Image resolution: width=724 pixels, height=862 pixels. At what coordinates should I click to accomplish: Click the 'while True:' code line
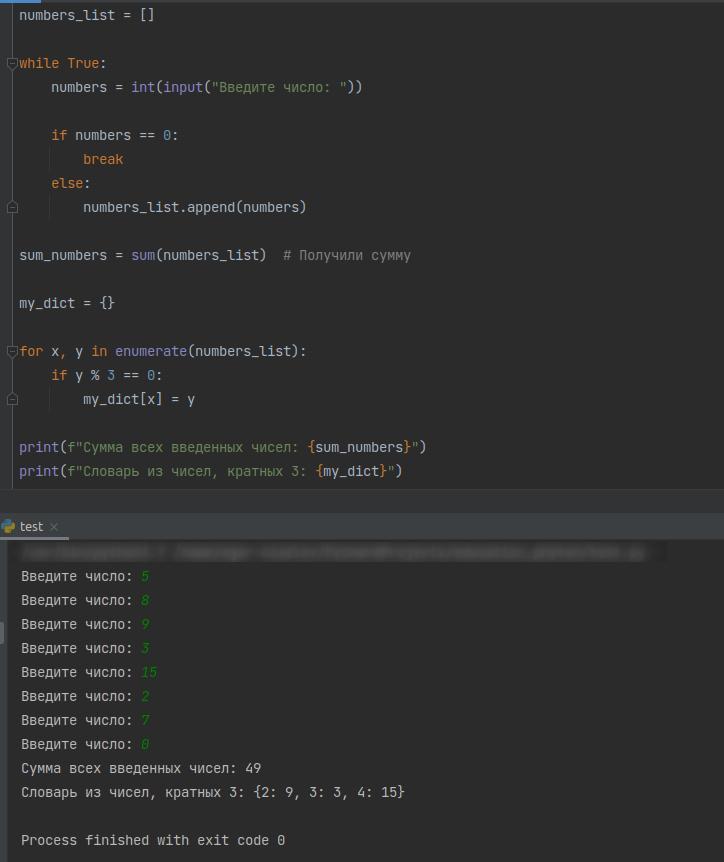(63, 63)
